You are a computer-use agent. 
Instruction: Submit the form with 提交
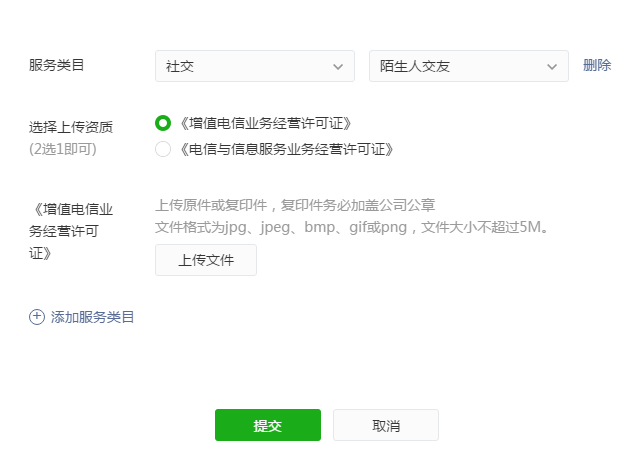pos(268,425)
